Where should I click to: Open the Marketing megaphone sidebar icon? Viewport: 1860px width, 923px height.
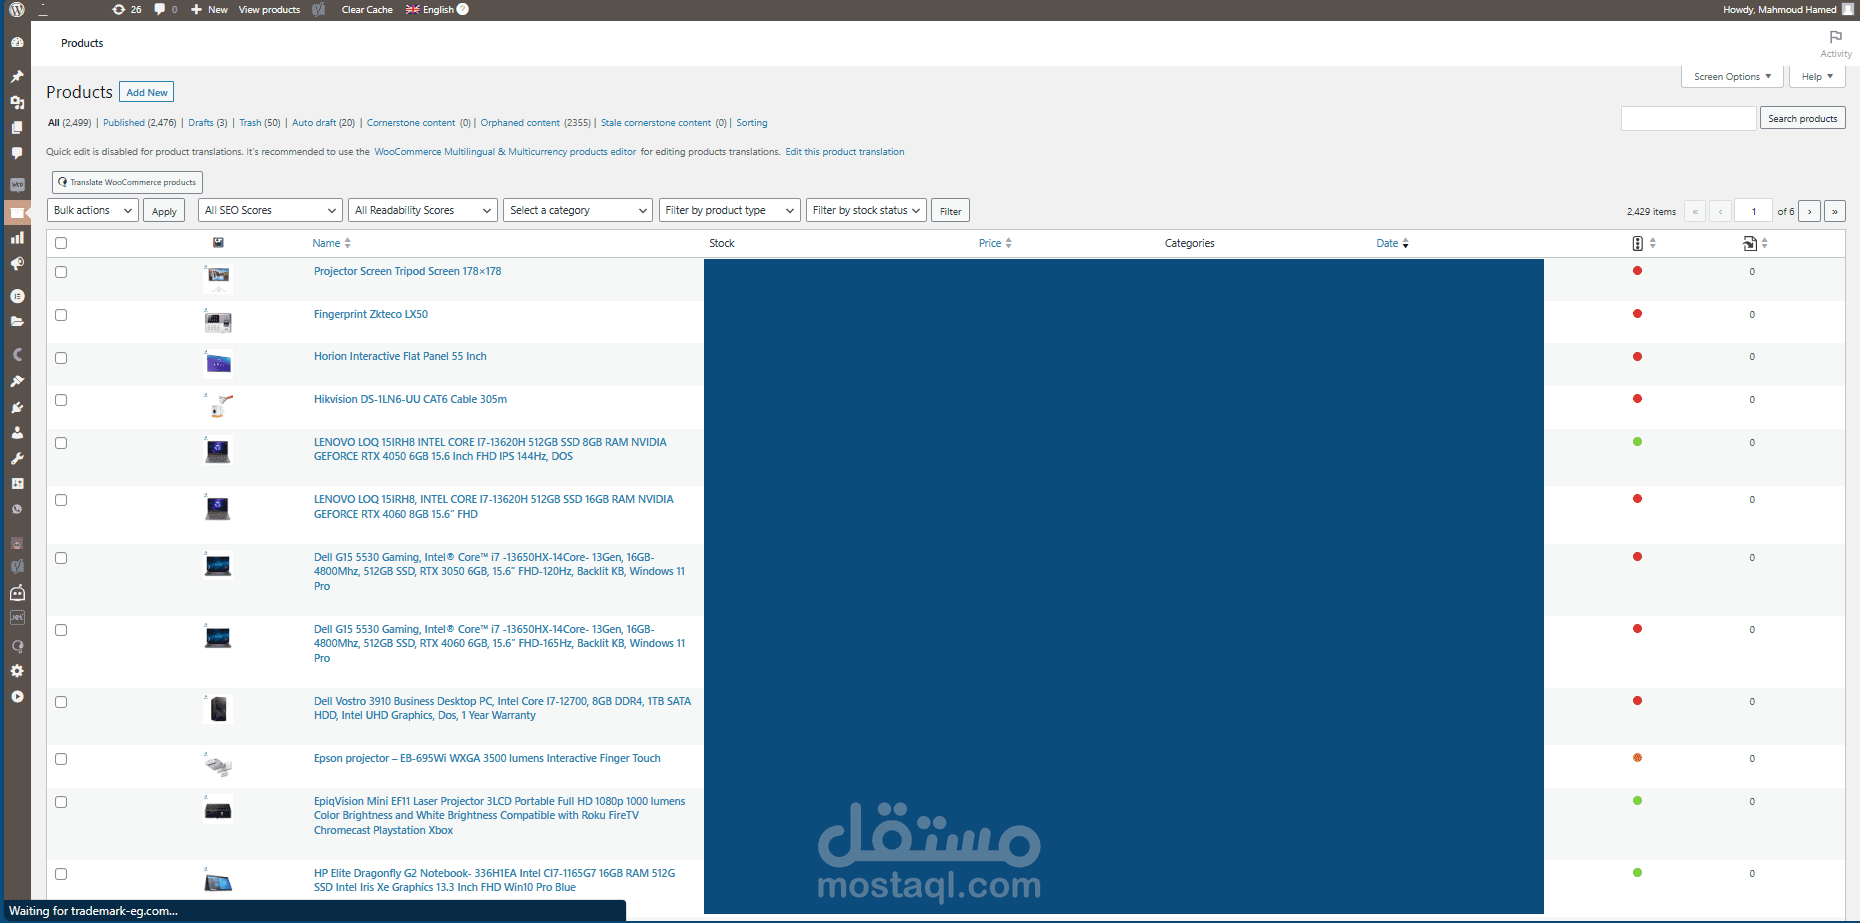click(17, 264)
